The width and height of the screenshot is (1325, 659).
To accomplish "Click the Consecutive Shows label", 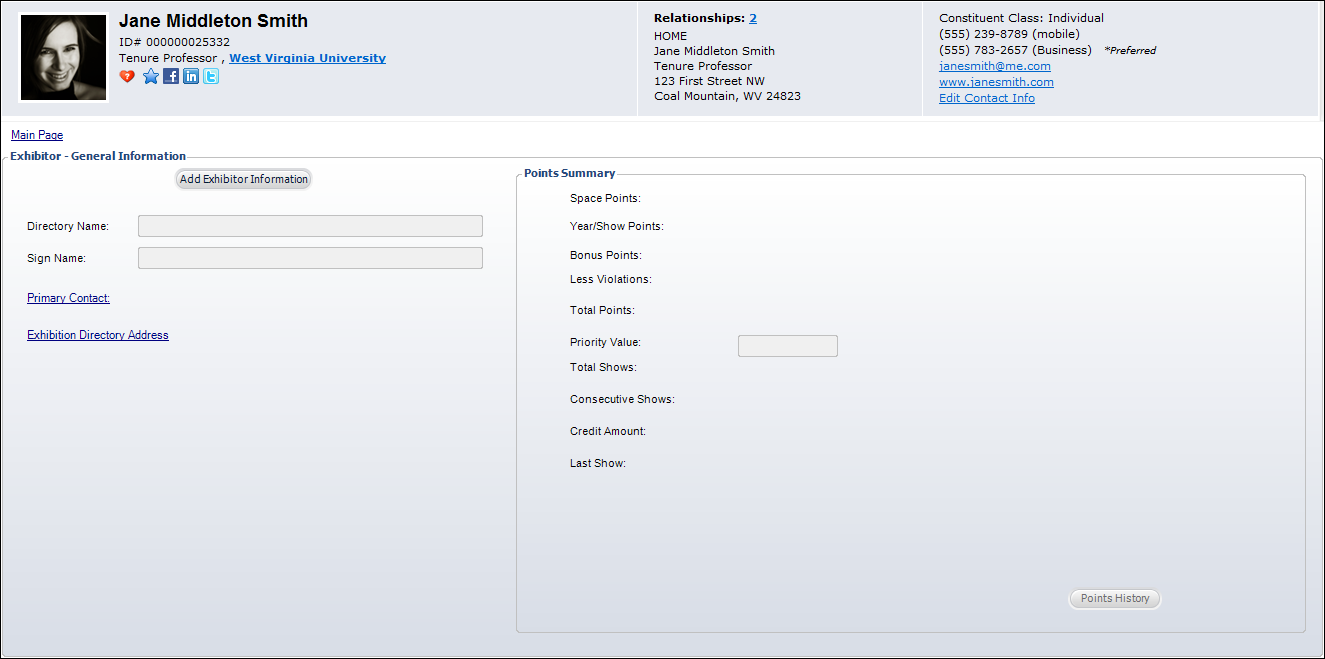I will 622,399.
